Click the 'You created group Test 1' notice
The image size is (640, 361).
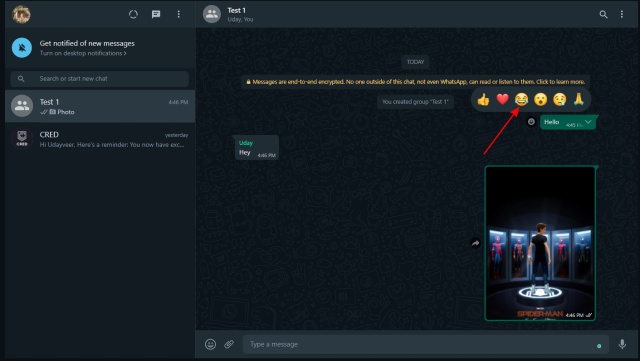click(416, 102)
